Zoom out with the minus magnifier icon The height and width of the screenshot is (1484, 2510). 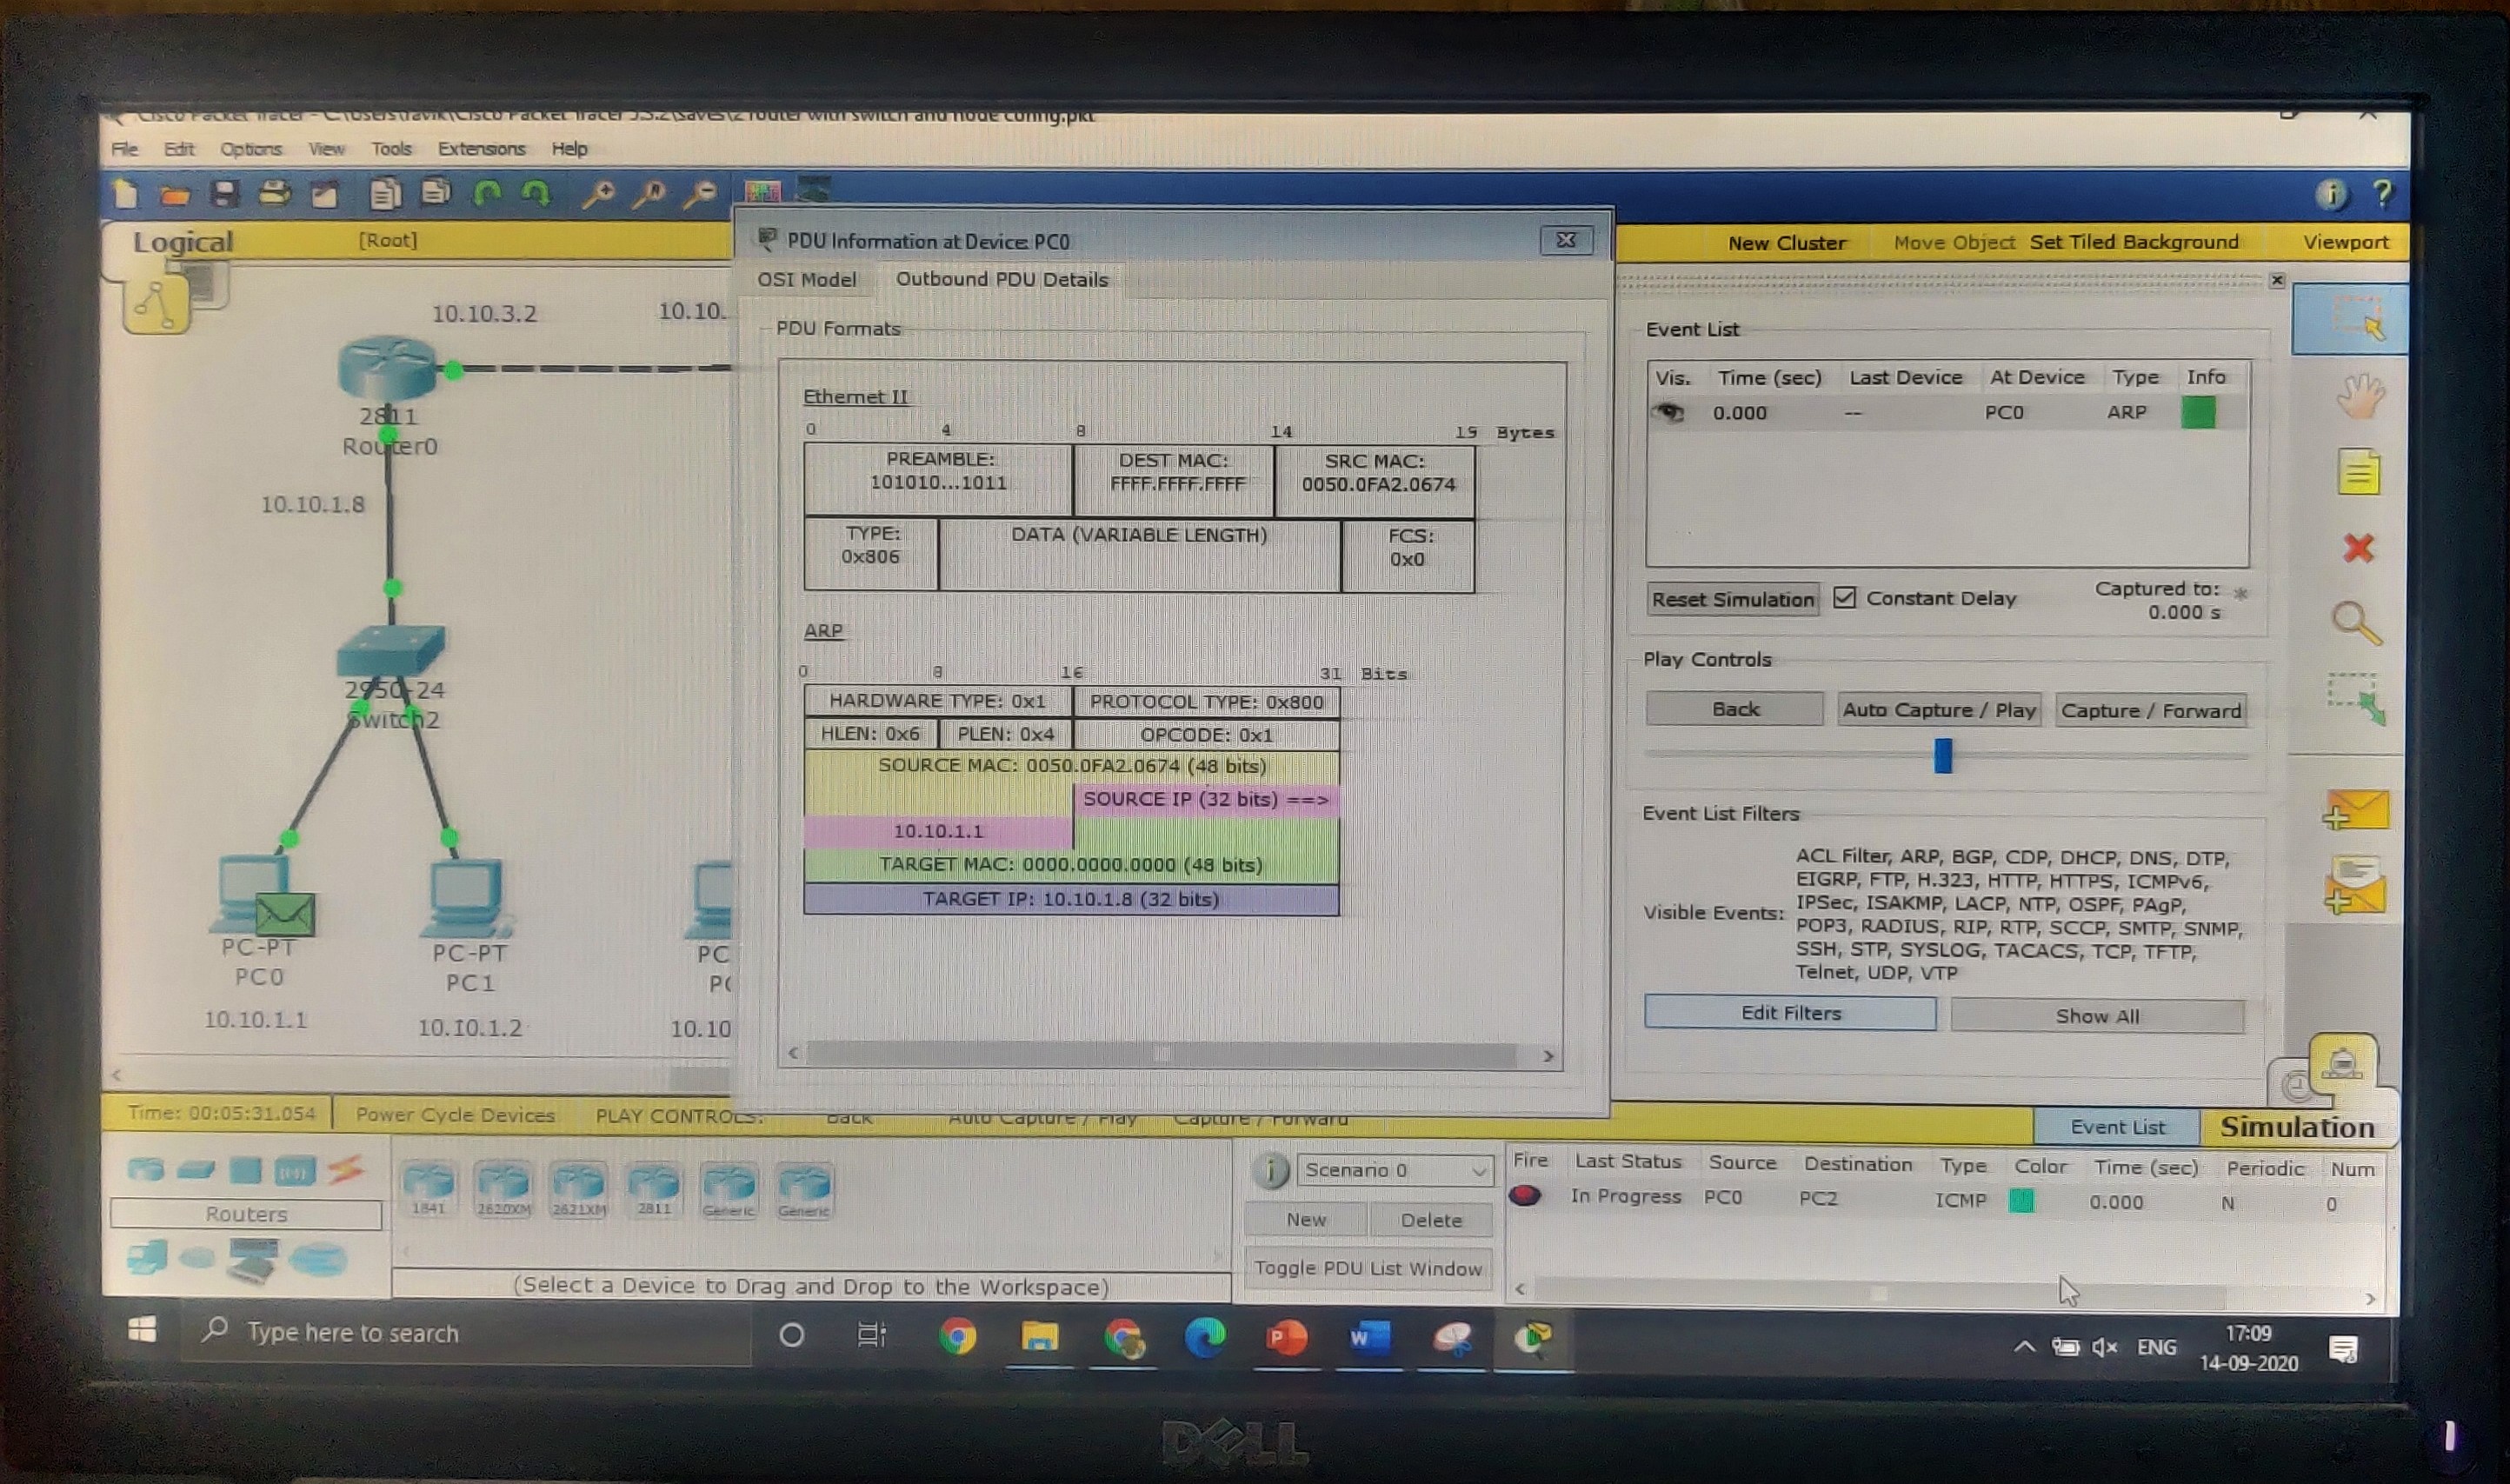pyautogui.click(x=700, y=194)
